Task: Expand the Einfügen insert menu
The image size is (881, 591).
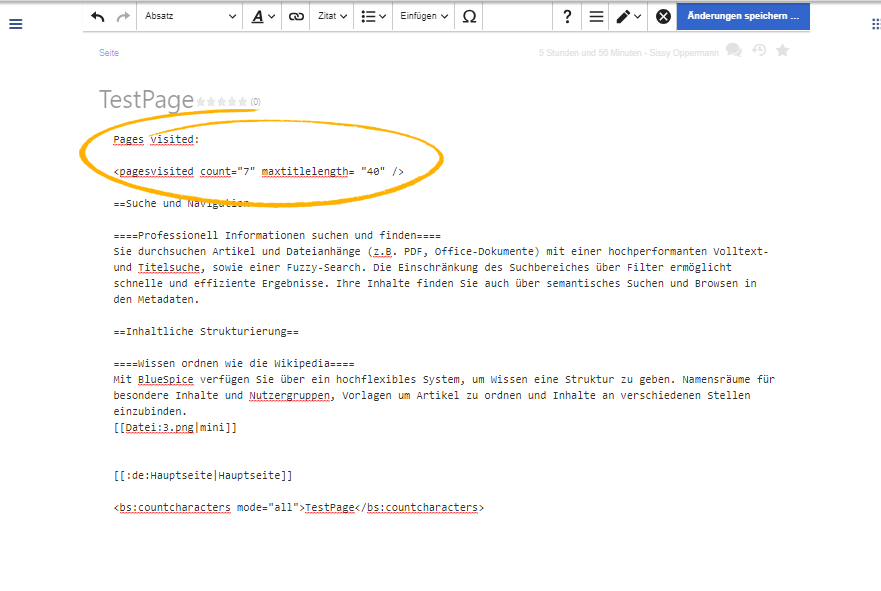Action: [x=424, y=16]
